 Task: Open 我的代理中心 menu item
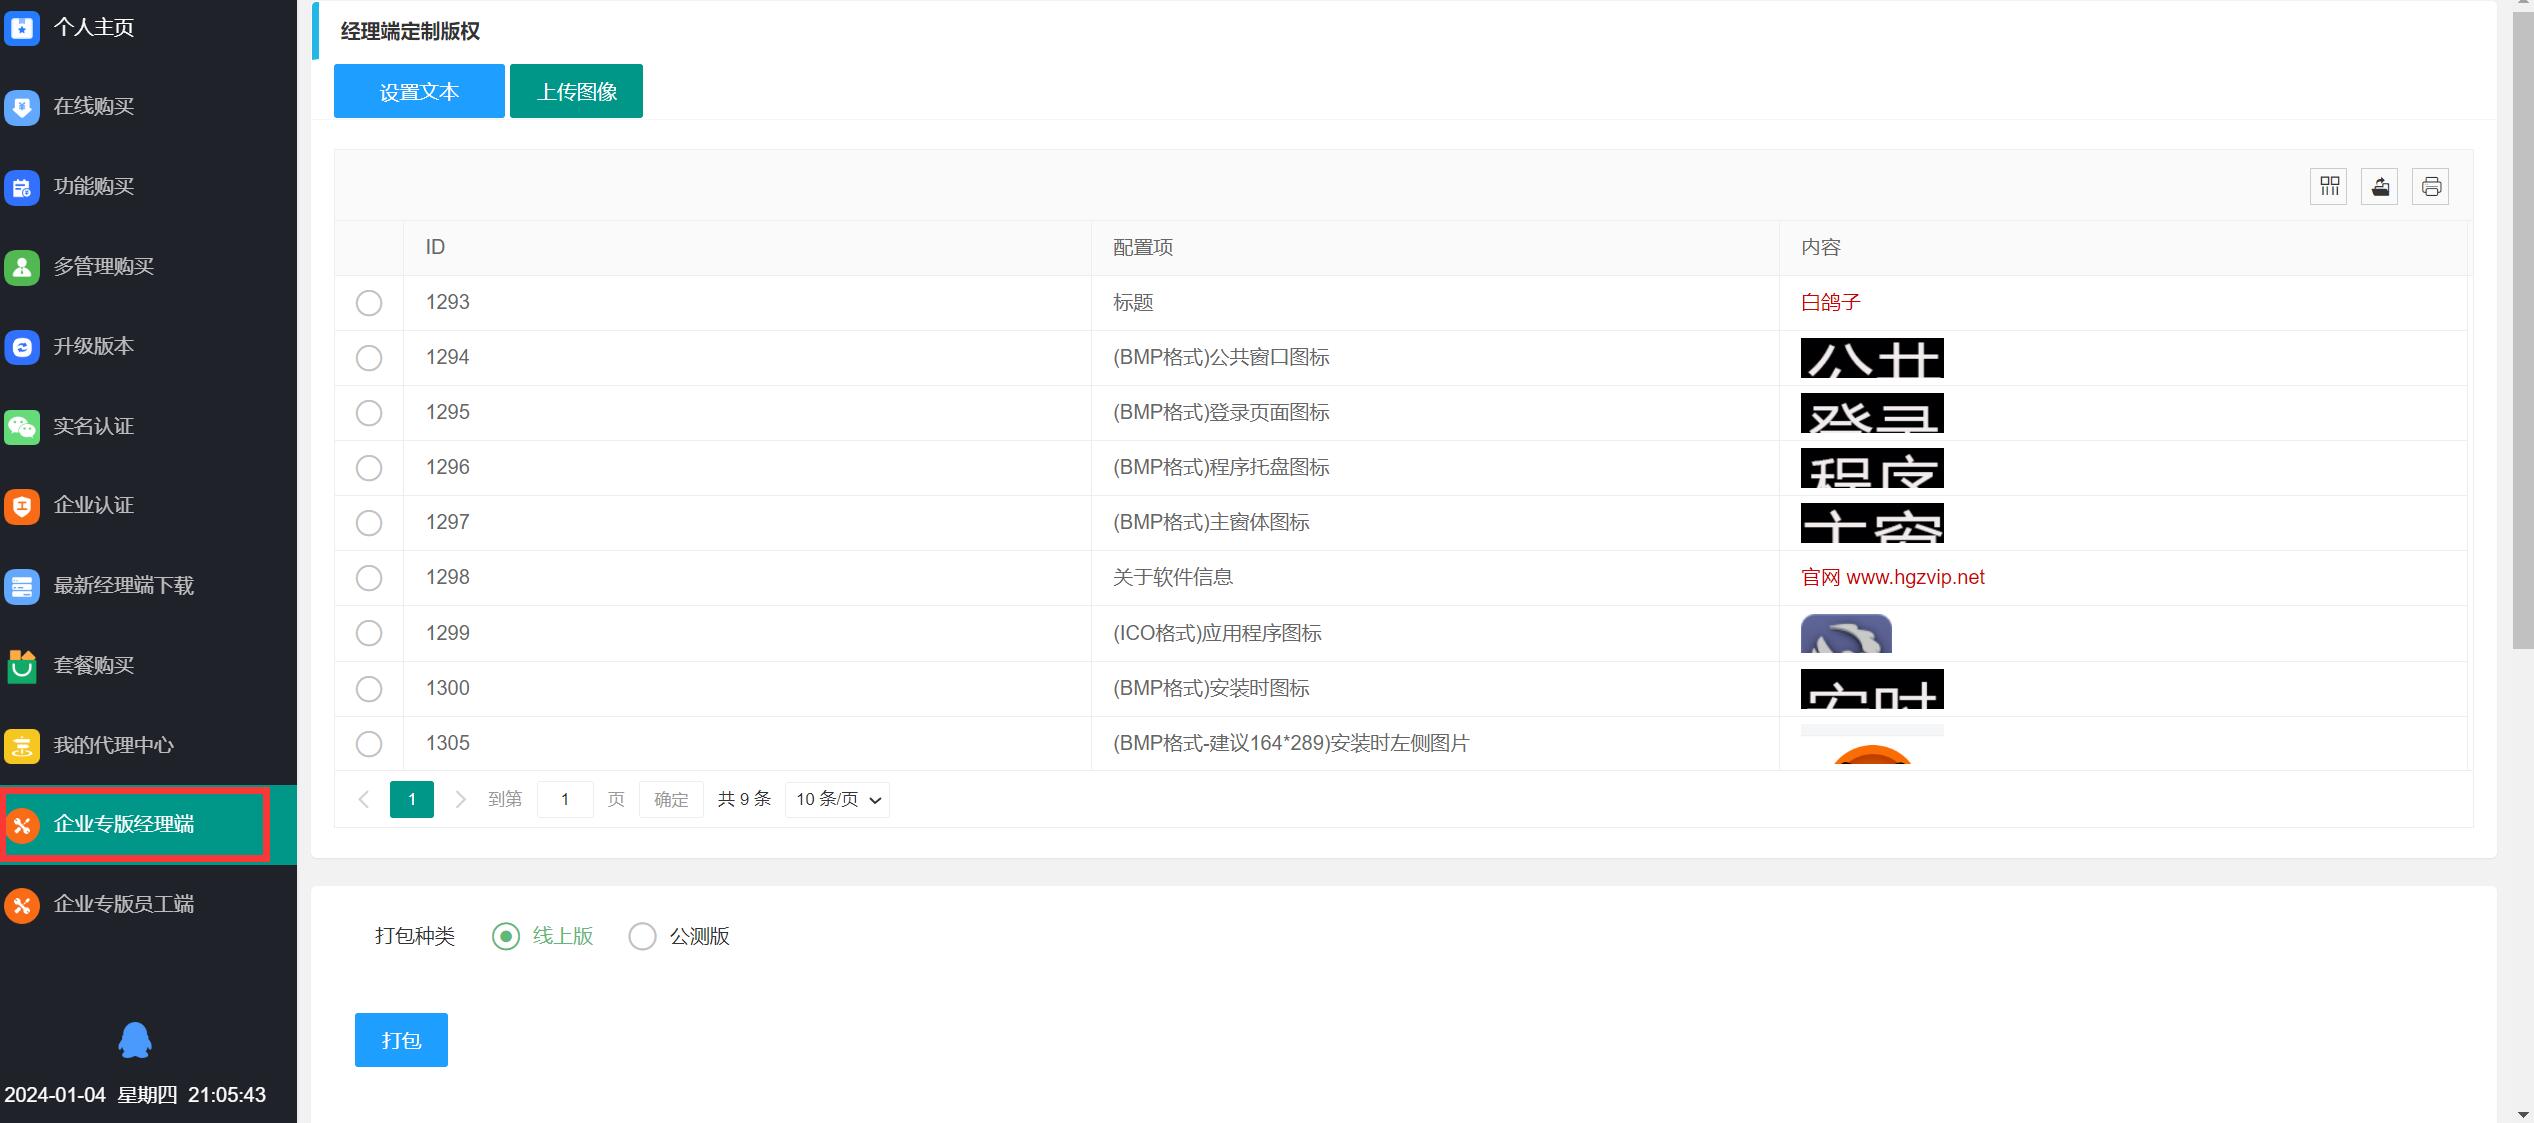[113, 745]
